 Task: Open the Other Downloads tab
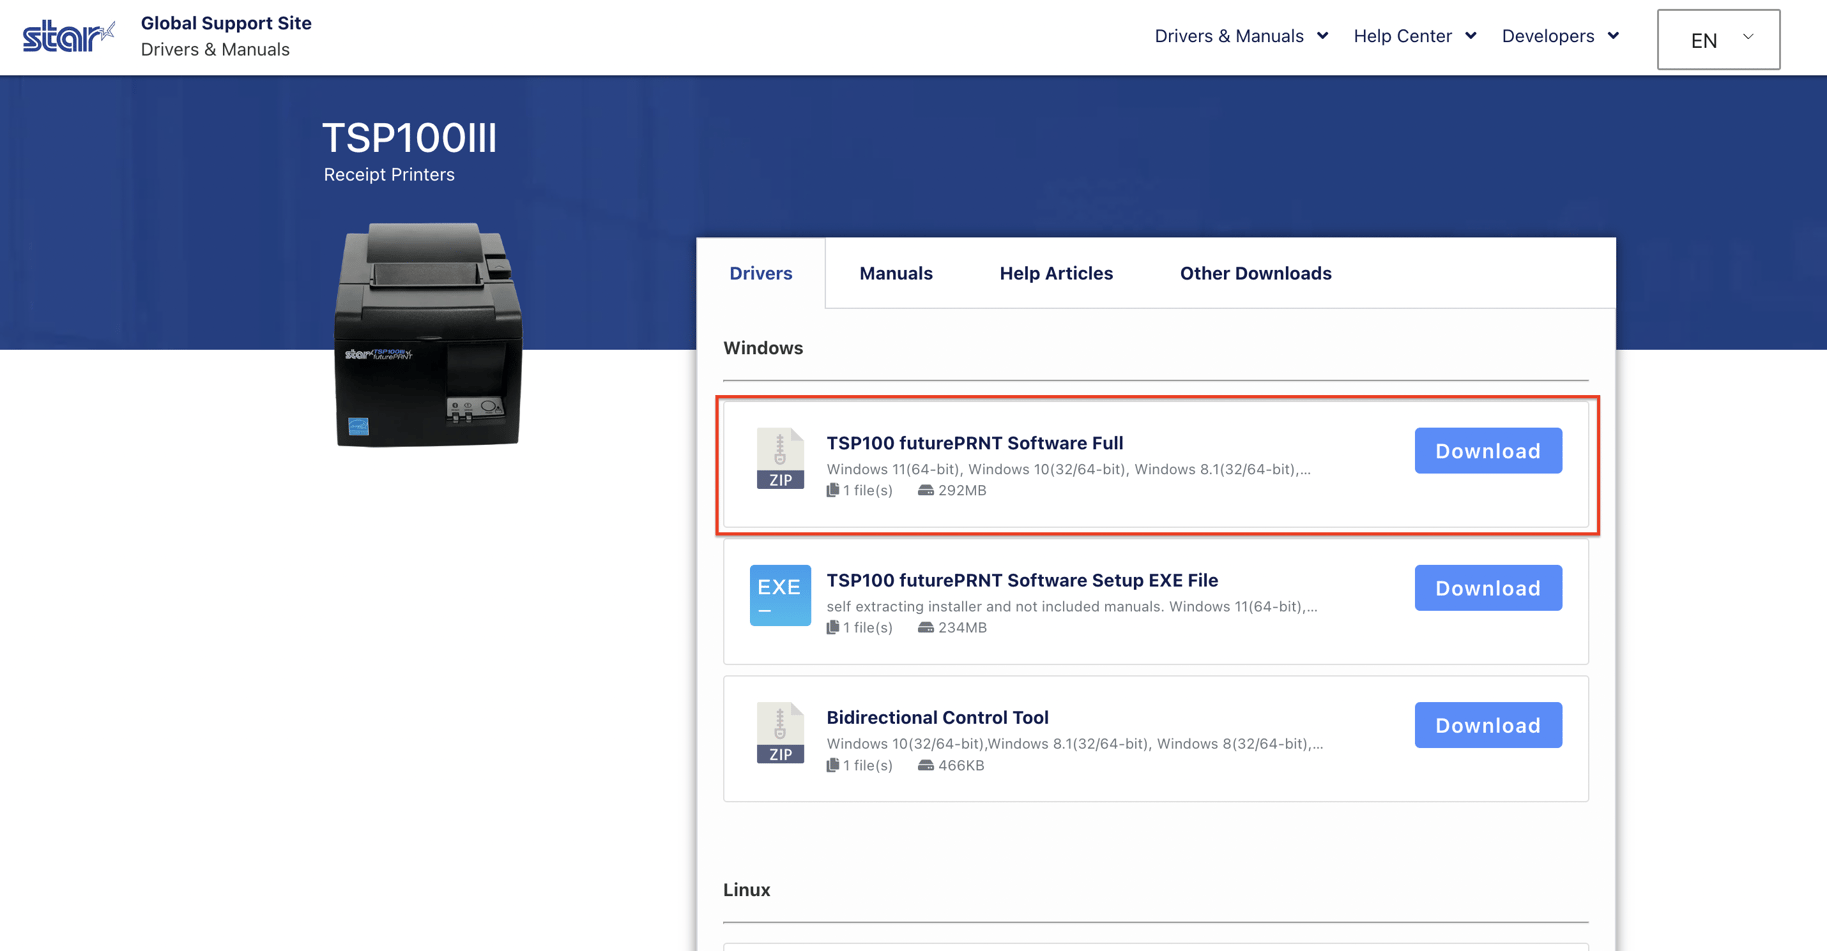[x=1255, y=273]
